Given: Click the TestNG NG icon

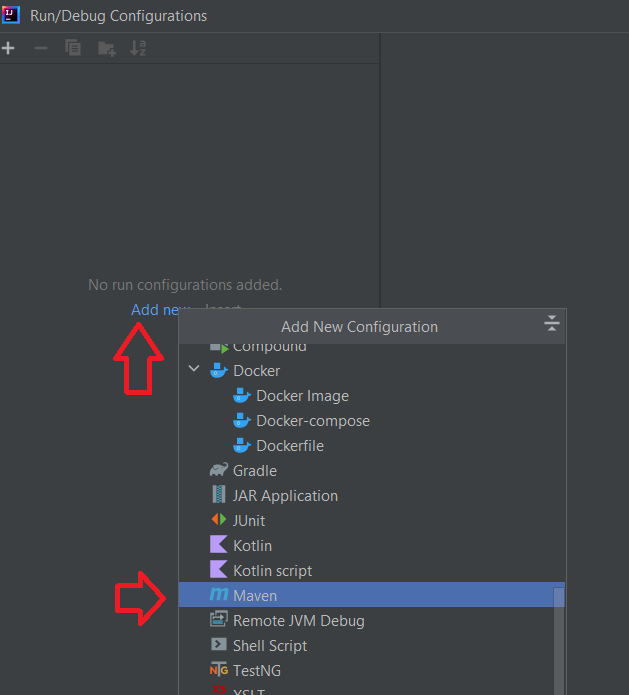Looking at the screenshot, I should 219,669.
